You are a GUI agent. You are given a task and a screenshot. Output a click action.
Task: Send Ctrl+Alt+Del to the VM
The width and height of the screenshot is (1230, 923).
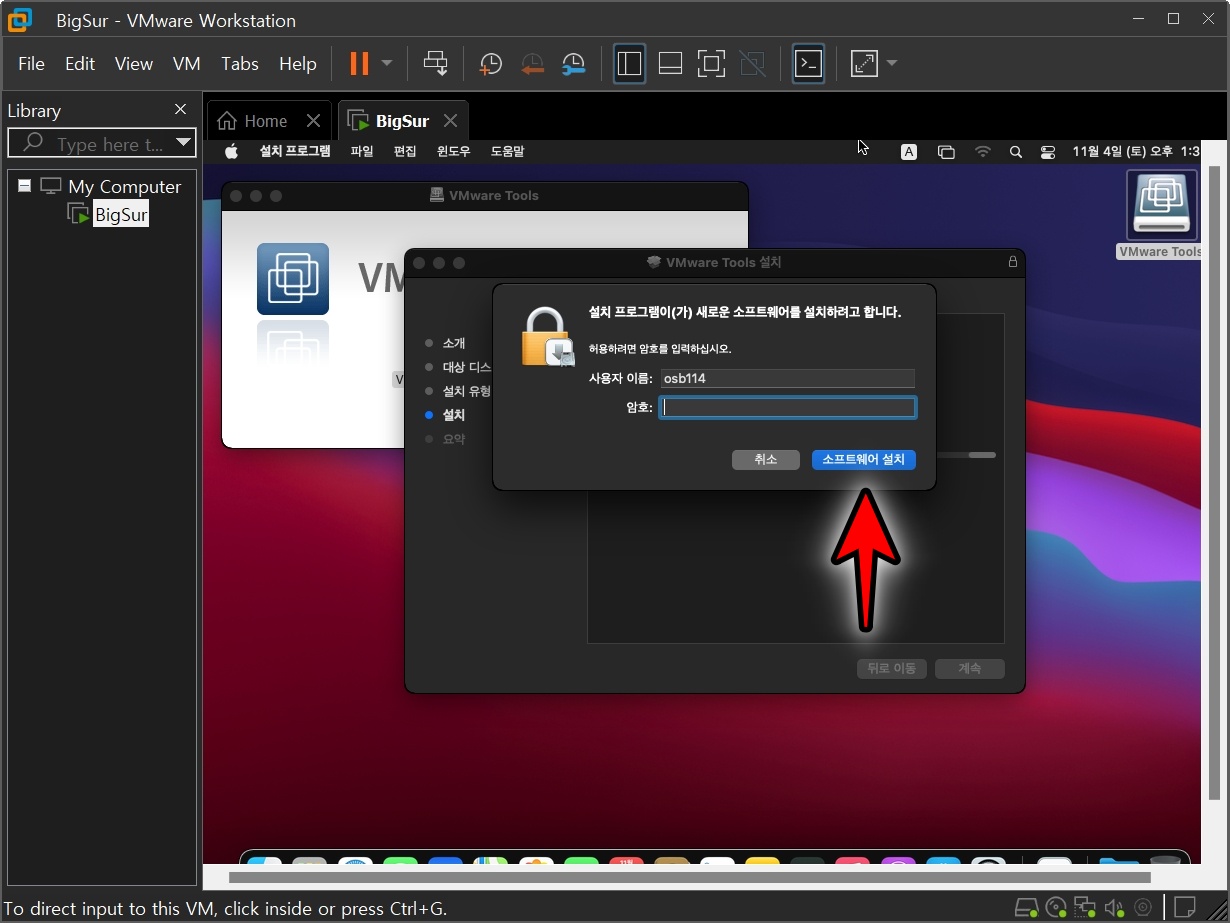coord(435,64)
